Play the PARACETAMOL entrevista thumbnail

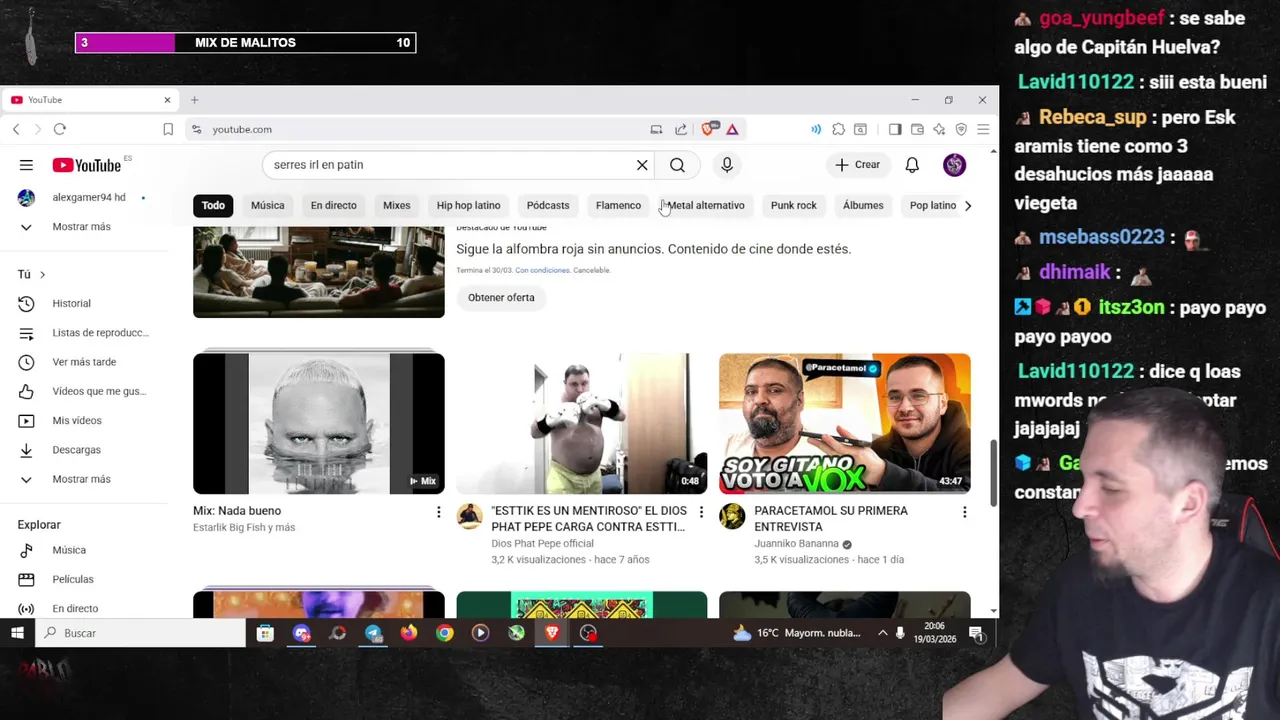(844, 423)
